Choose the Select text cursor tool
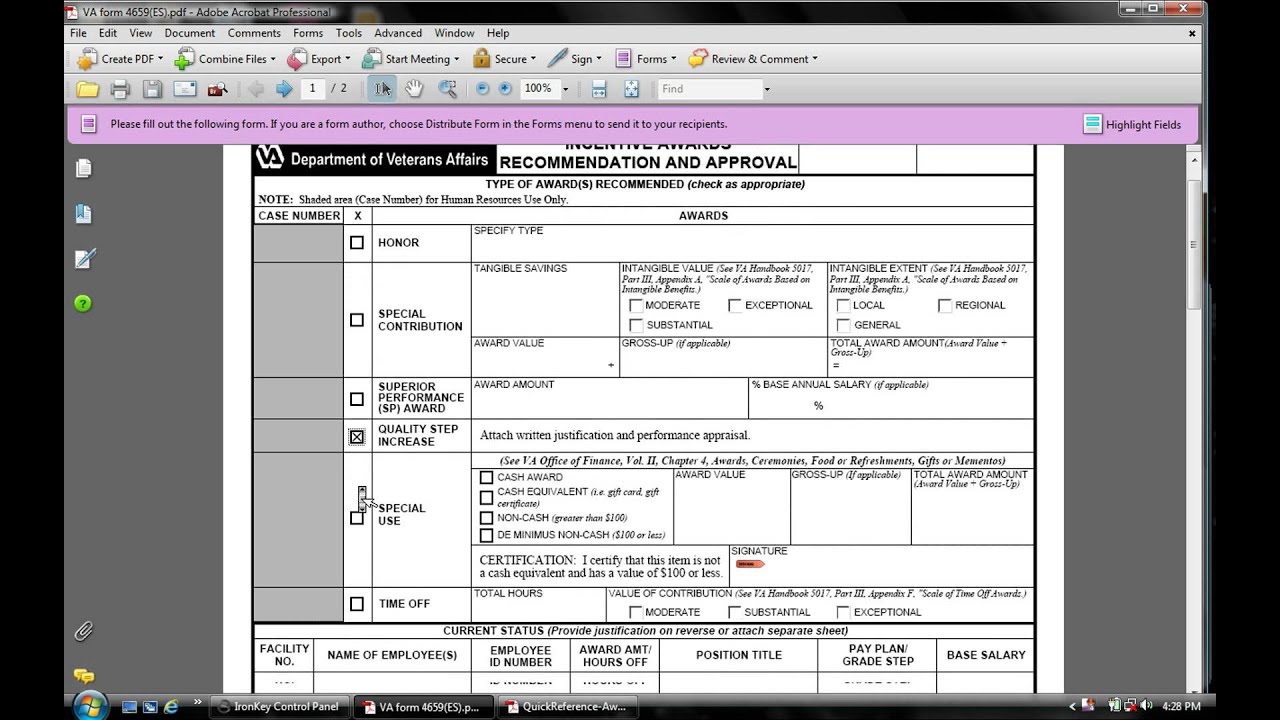This screenshot has width=1280, height=720. (x=382, y=89)
